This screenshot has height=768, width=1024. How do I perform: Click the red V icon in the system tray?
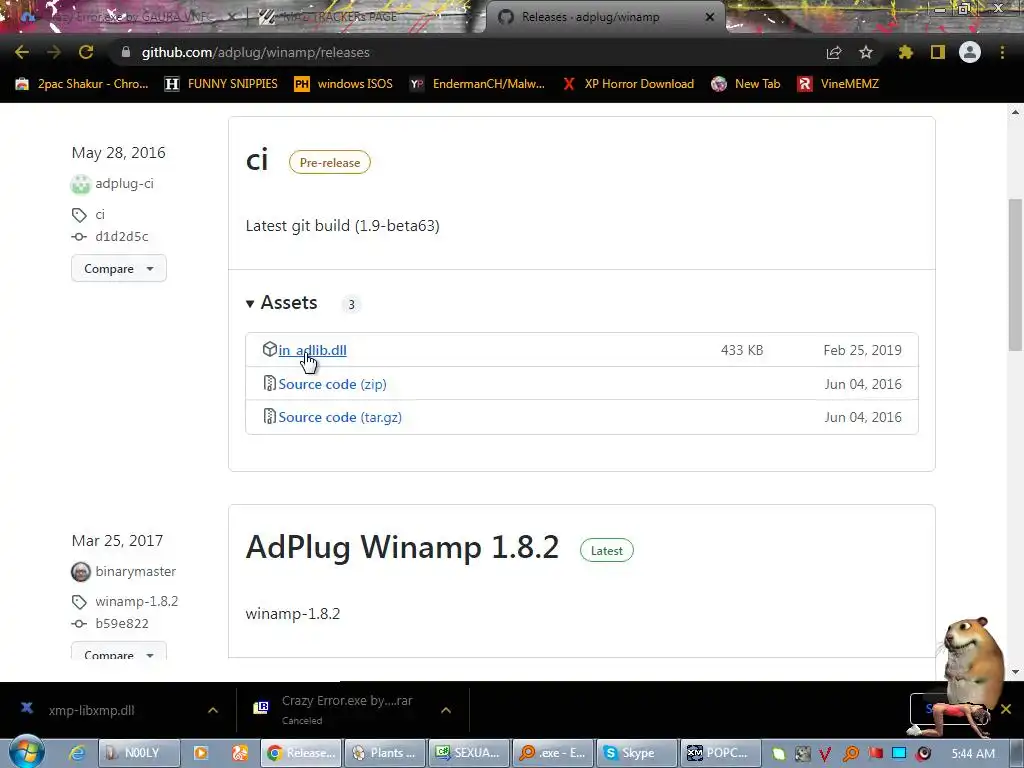[825, 754]
